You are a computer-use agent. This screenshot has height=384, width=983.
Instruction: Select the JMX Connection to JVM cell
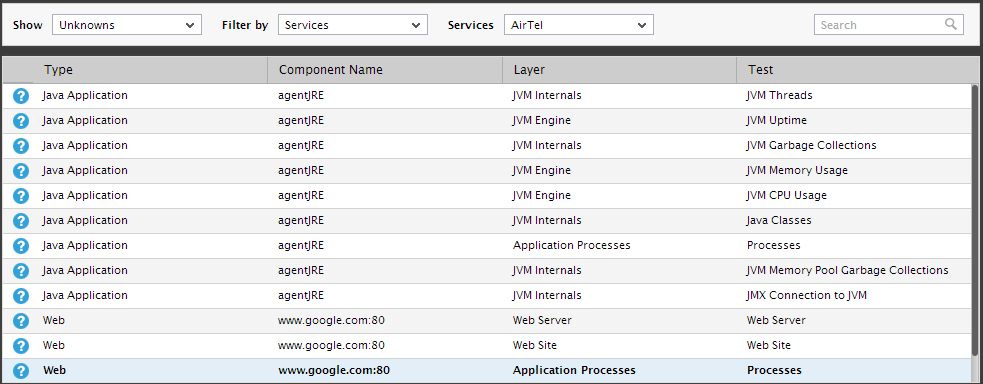pyautogui.click(x=807, y=296)
